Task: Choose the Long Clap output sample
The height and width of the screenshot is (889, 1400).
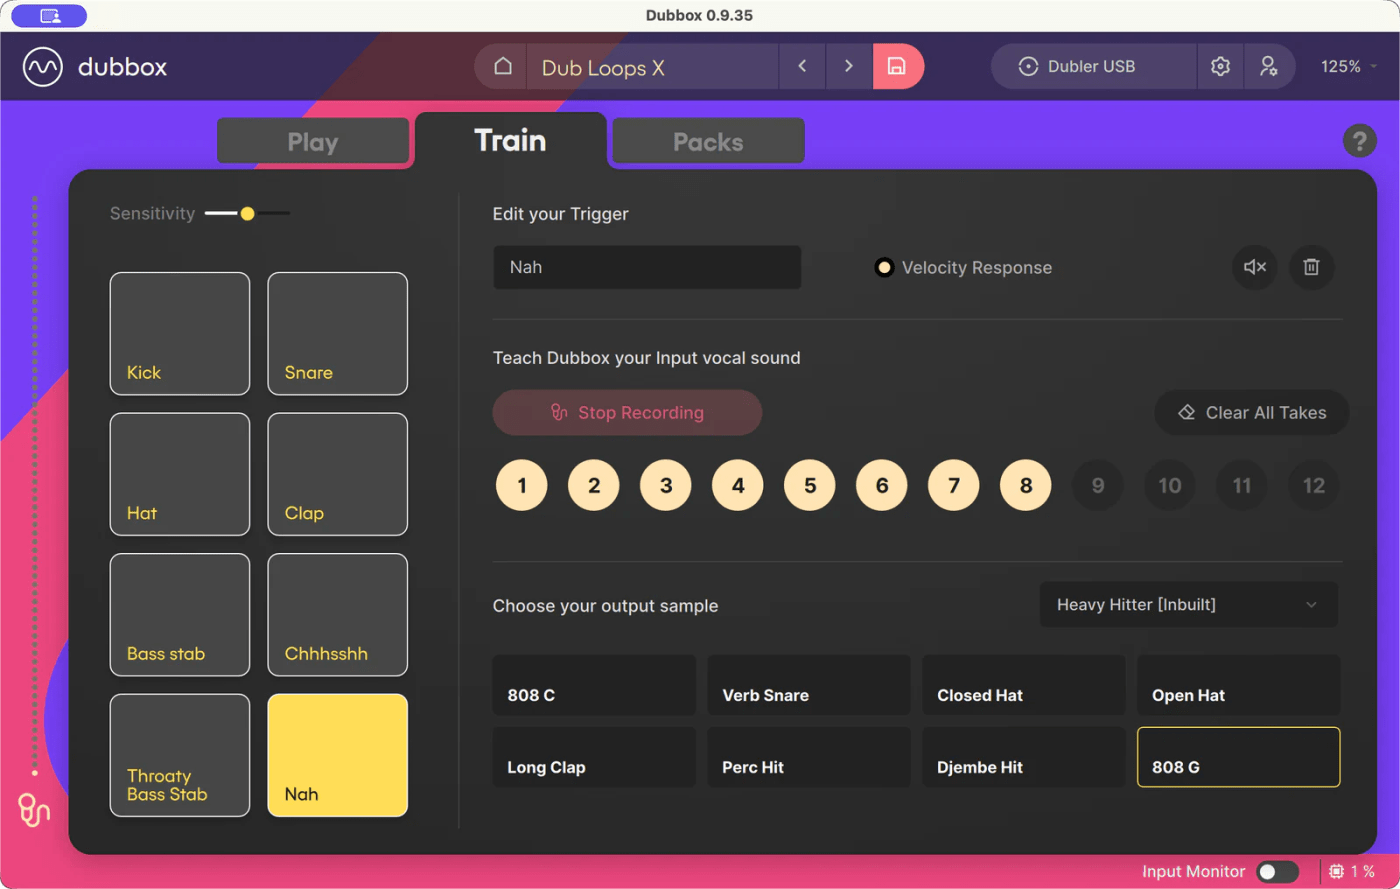Action: (594, 757)
